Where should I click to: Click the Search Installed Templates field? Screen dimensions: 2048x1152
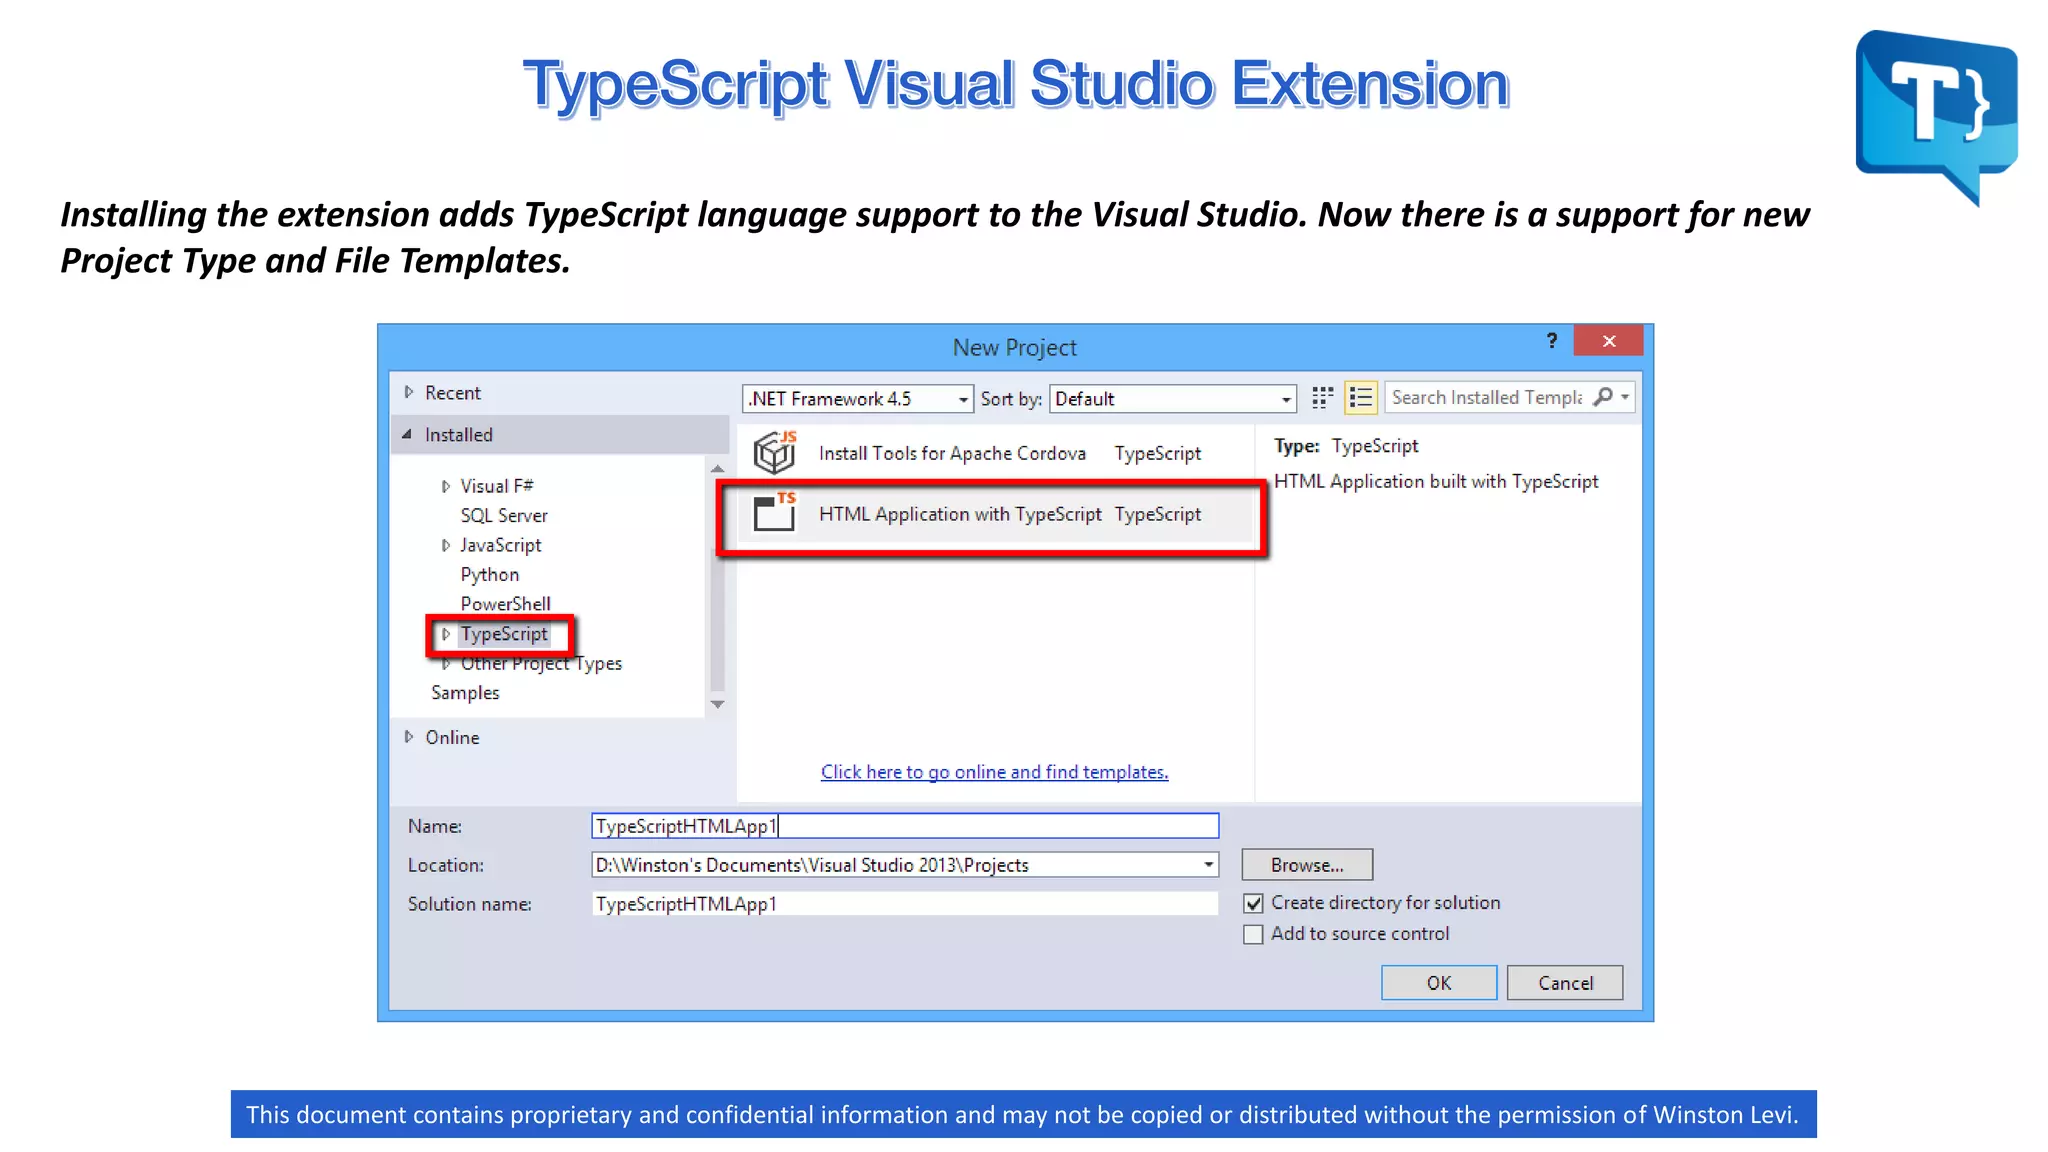1488,397
